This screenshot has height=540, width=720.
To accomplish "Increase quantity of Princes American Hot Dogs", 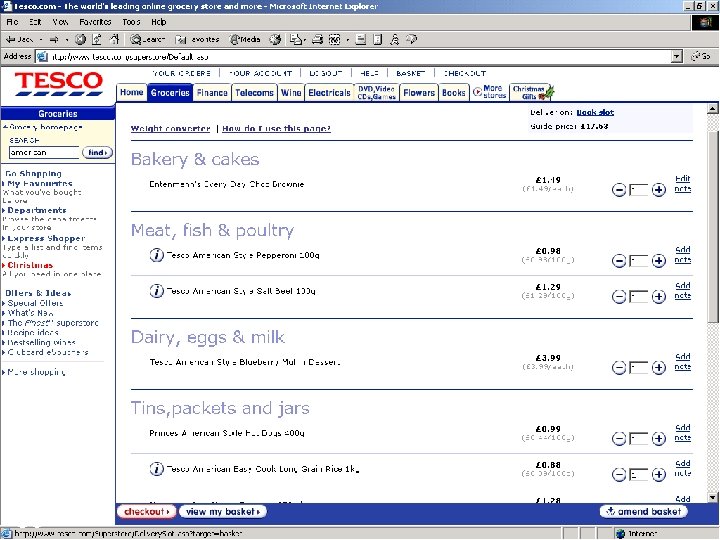I will pos(658,439).
